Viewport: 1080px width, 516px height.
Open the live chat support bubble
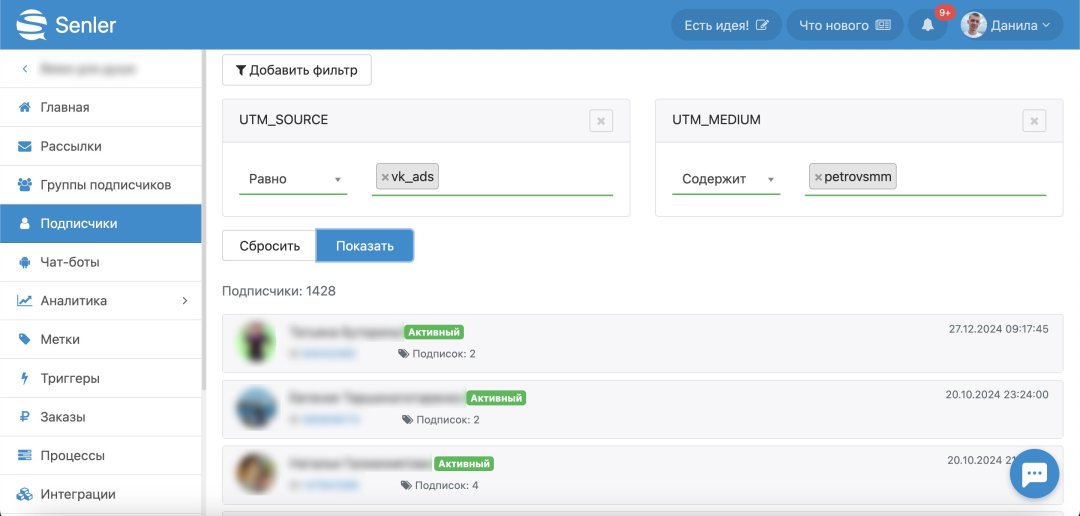1034,474
